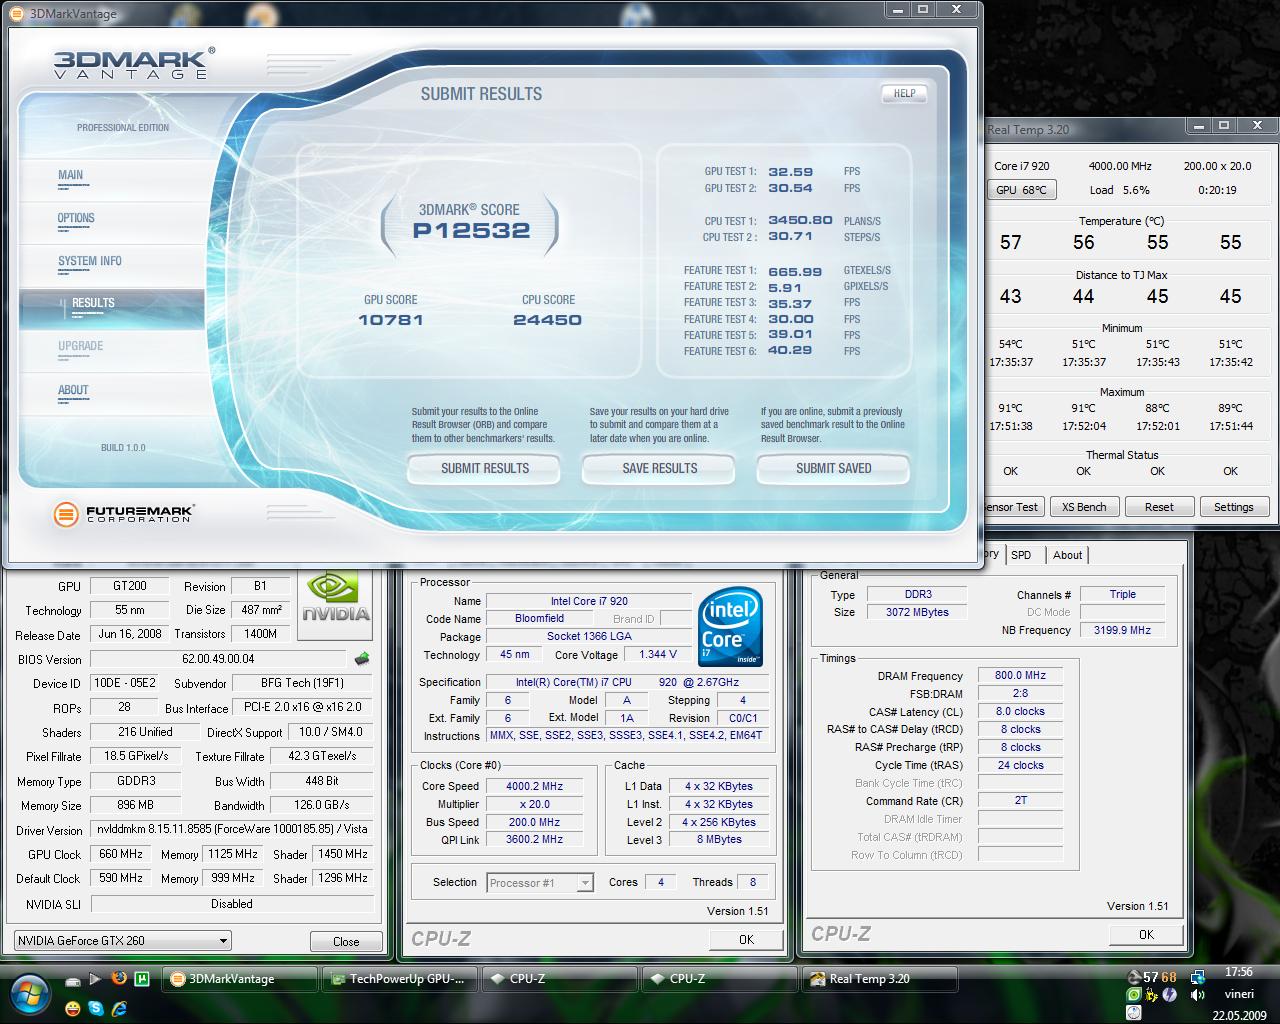Click the purple lightning bolt tray icon
Image resolution: width=1280 pixels, height=1024 pixels.
(1170, 995)
